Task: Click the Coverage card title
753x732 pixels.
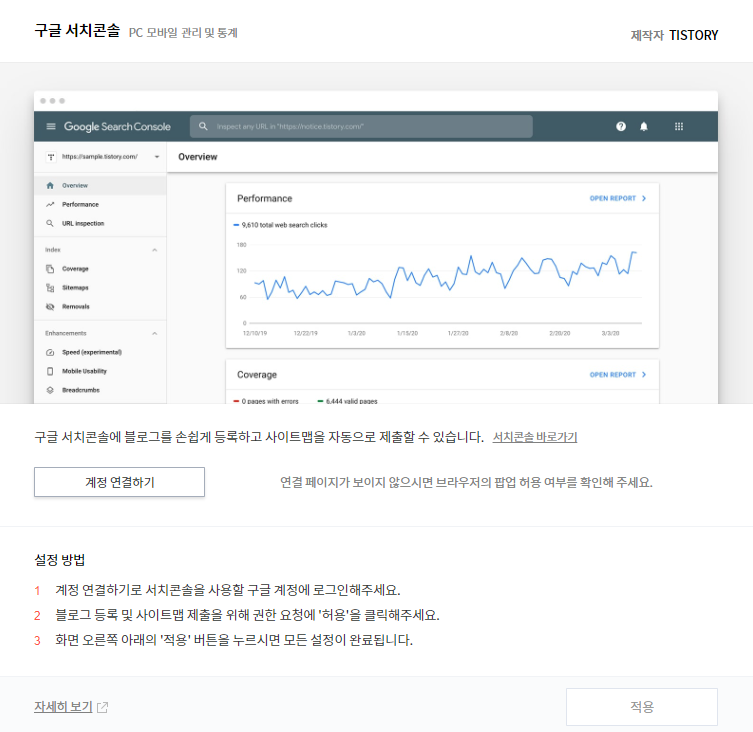Action: [x=257, y=375]
